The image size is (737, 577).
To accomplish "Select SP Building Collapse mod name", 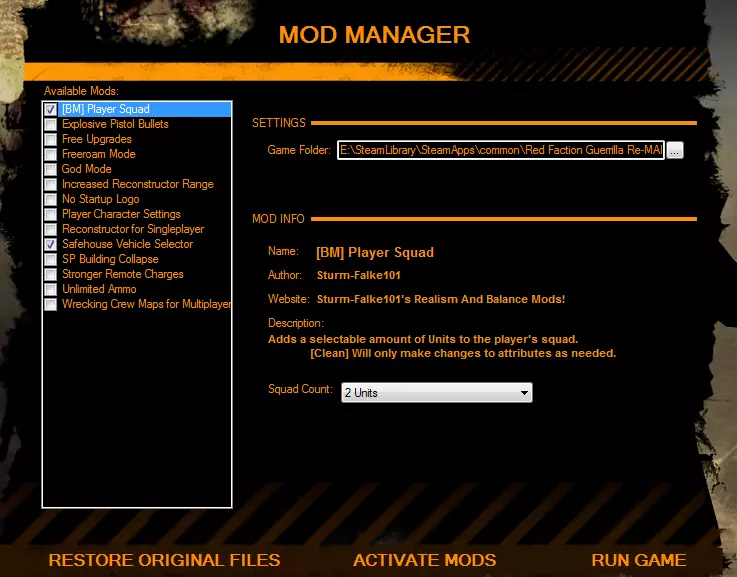I will click(110, 259).
